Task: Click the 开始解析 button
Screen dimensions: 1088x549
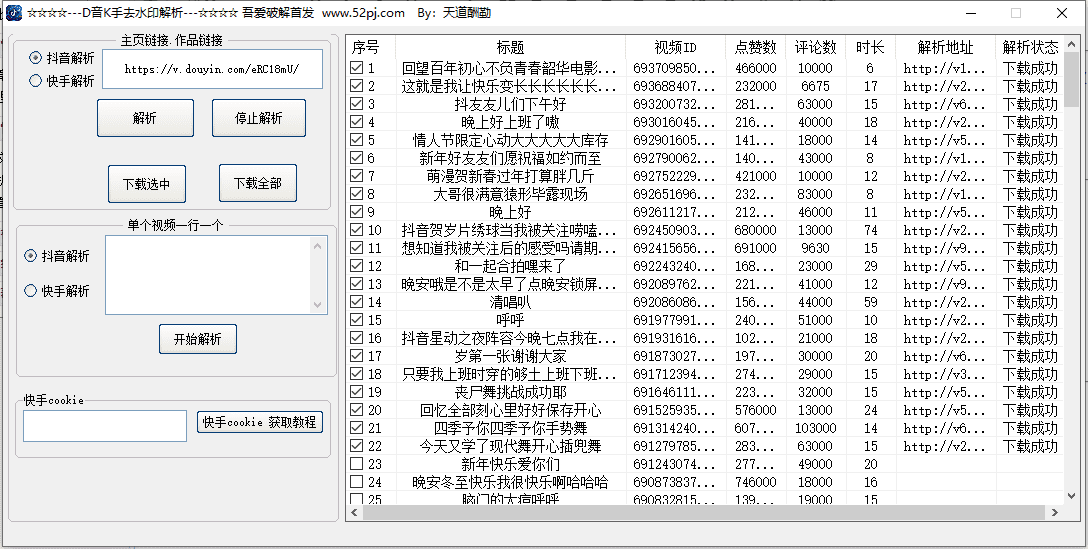Action: [x=198, y=339]
